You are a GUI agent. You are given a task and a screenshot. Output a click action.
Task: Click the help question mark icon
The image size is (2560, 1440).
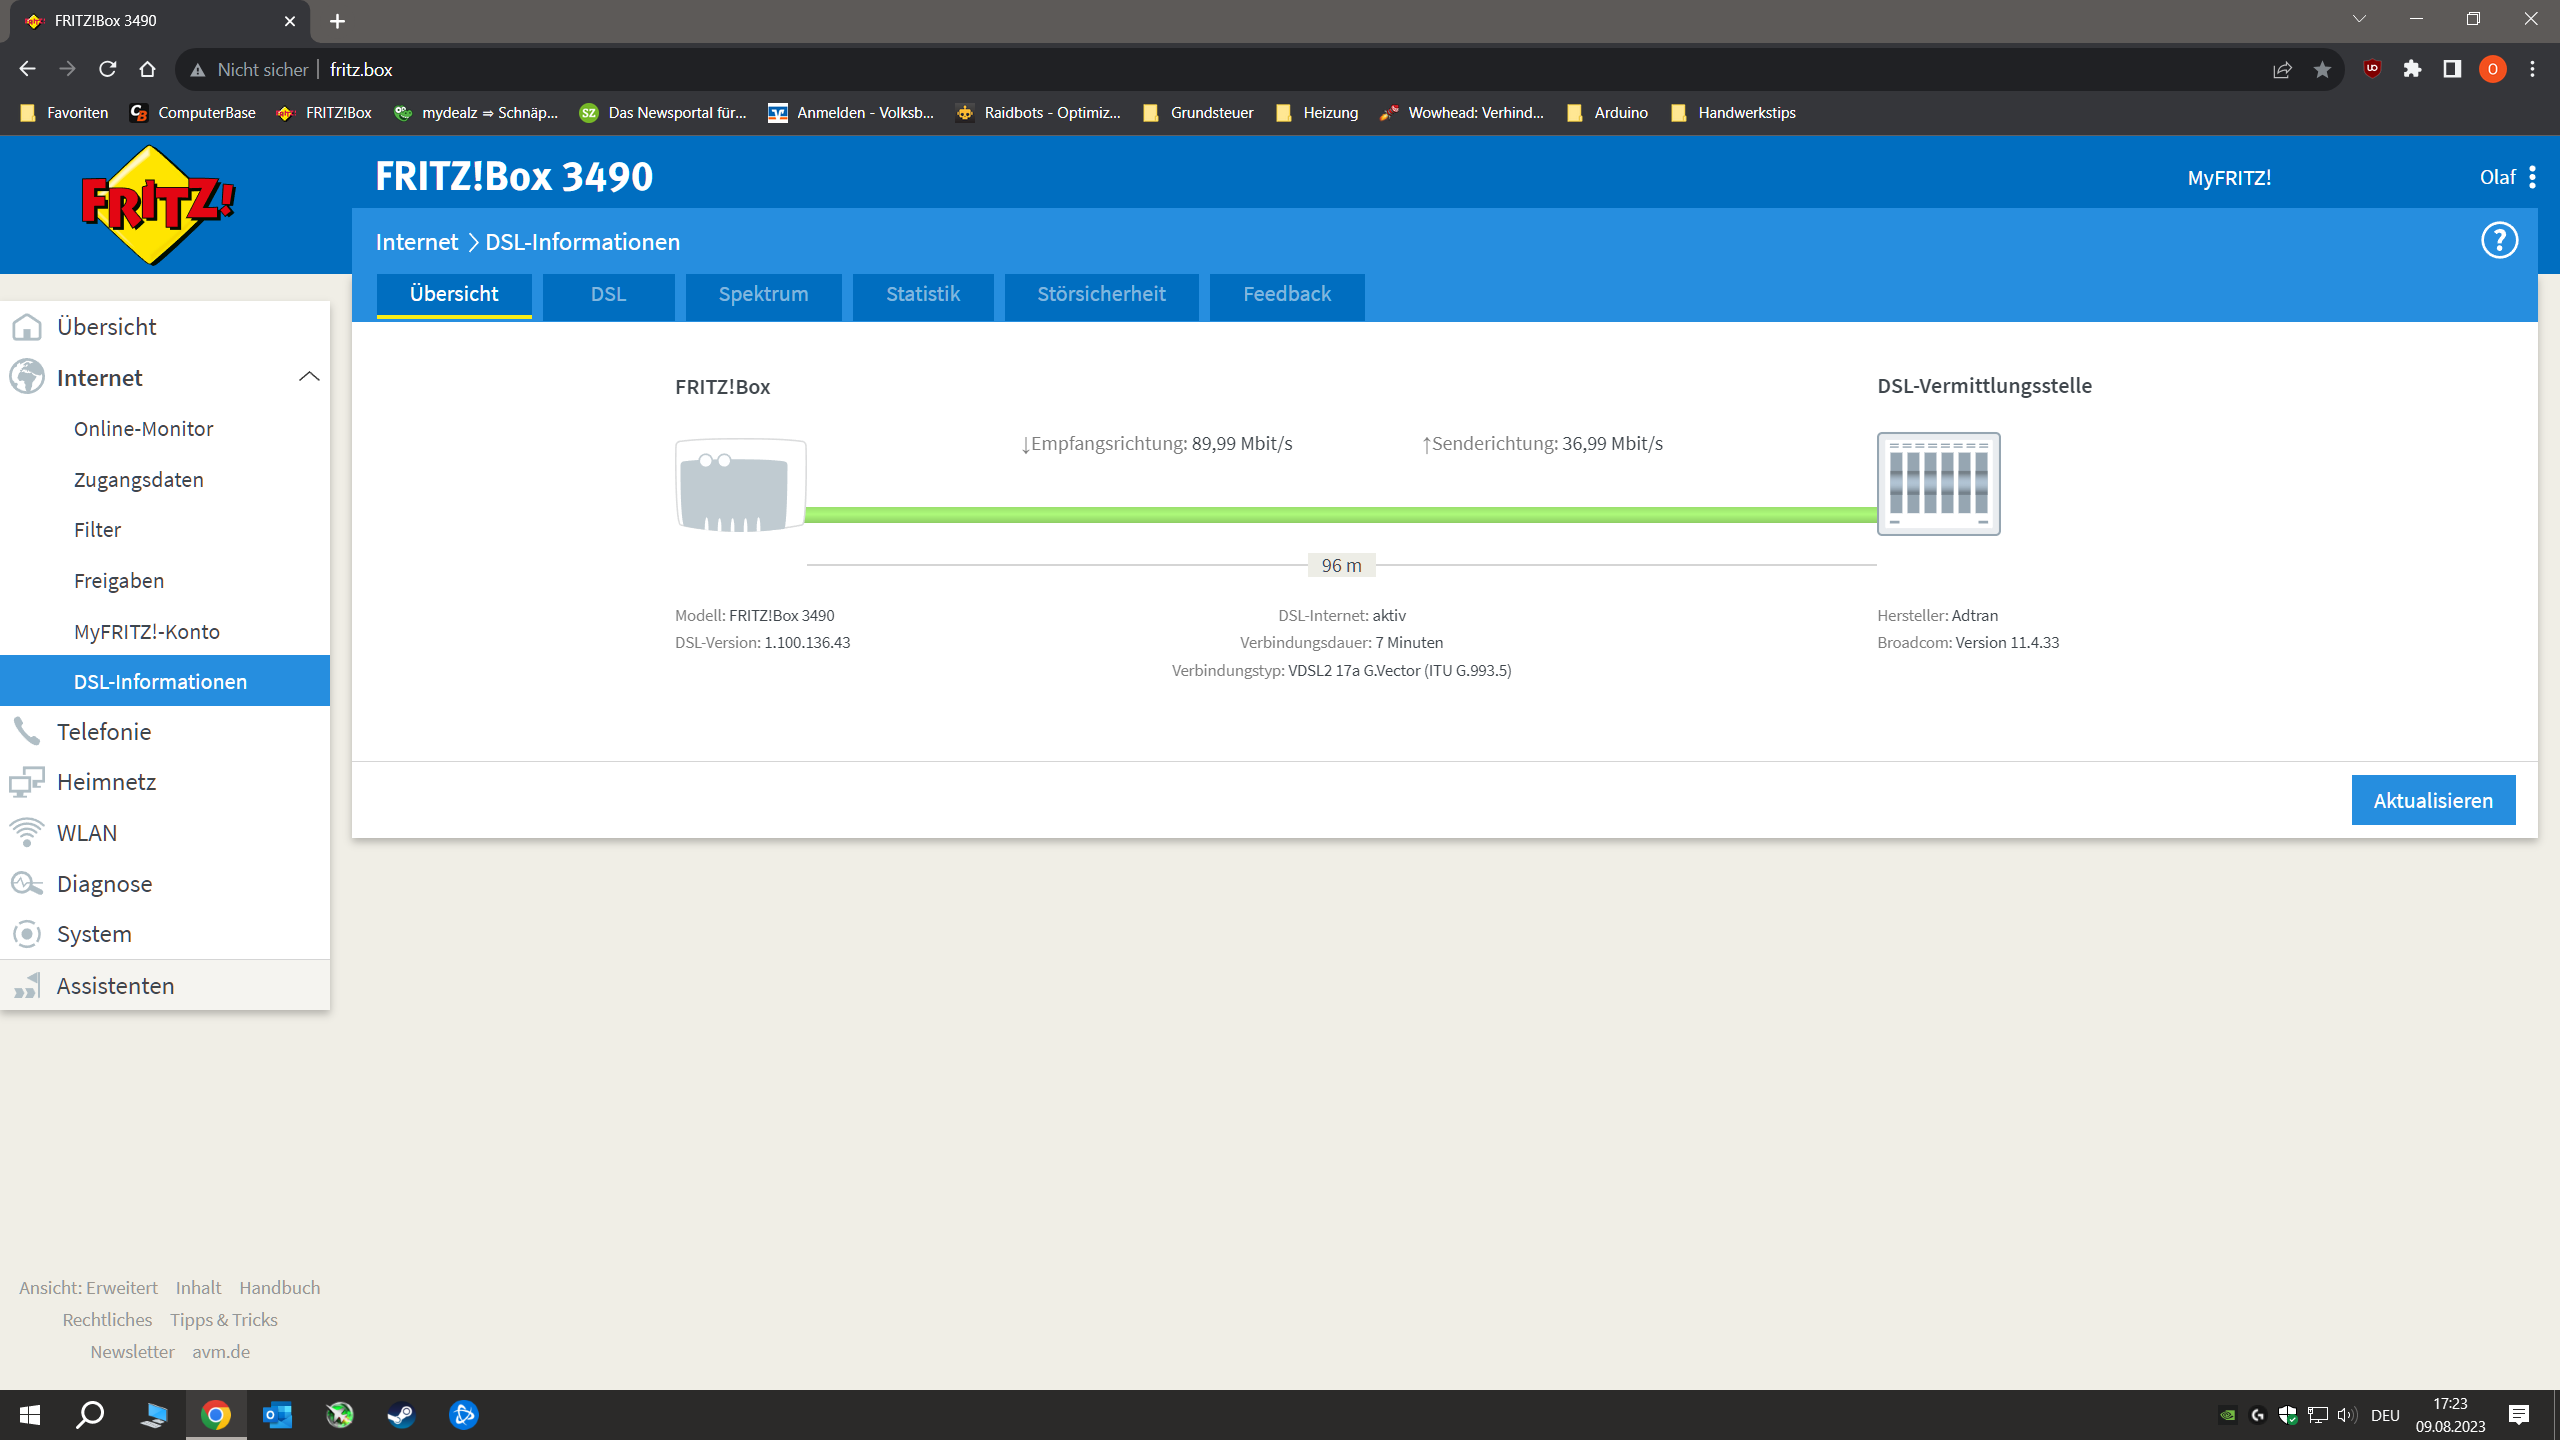[x=2499, y=240]
